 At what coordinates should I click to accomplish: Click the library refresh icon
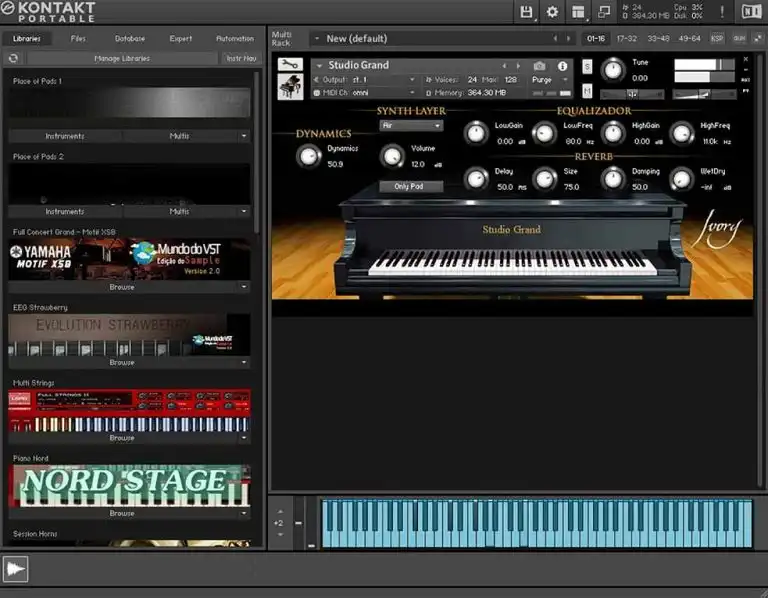coord(13,58)
